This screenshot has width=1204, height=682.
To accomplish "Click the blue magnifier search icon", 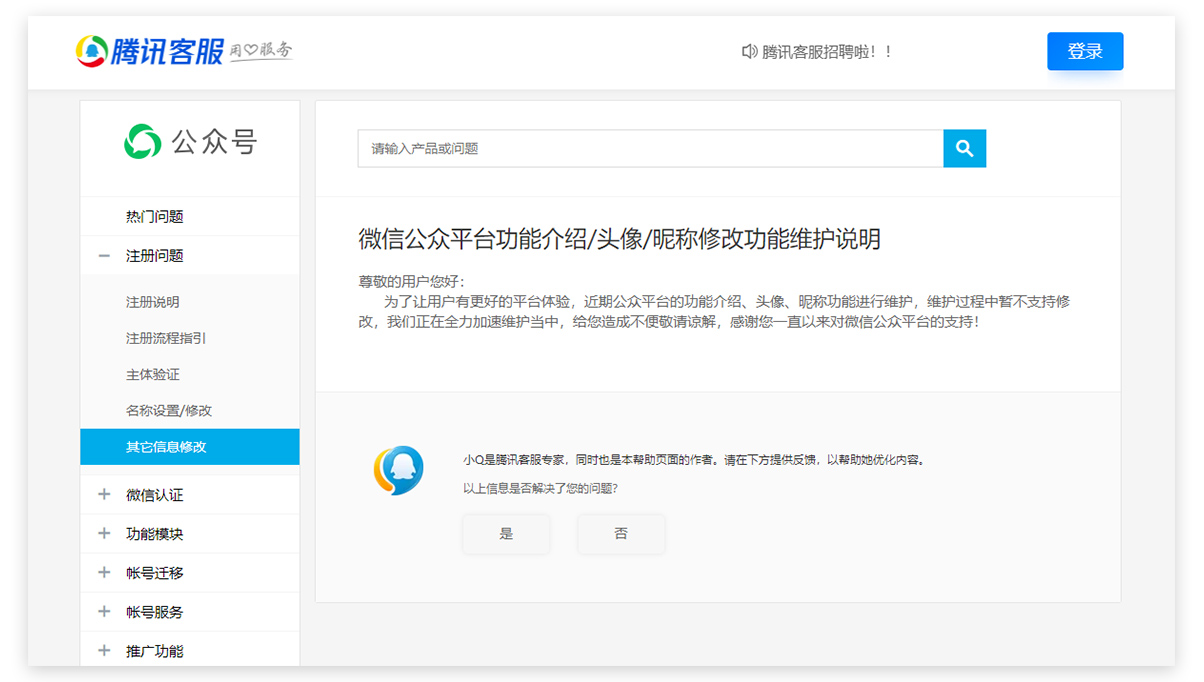I will pos(964,148).
